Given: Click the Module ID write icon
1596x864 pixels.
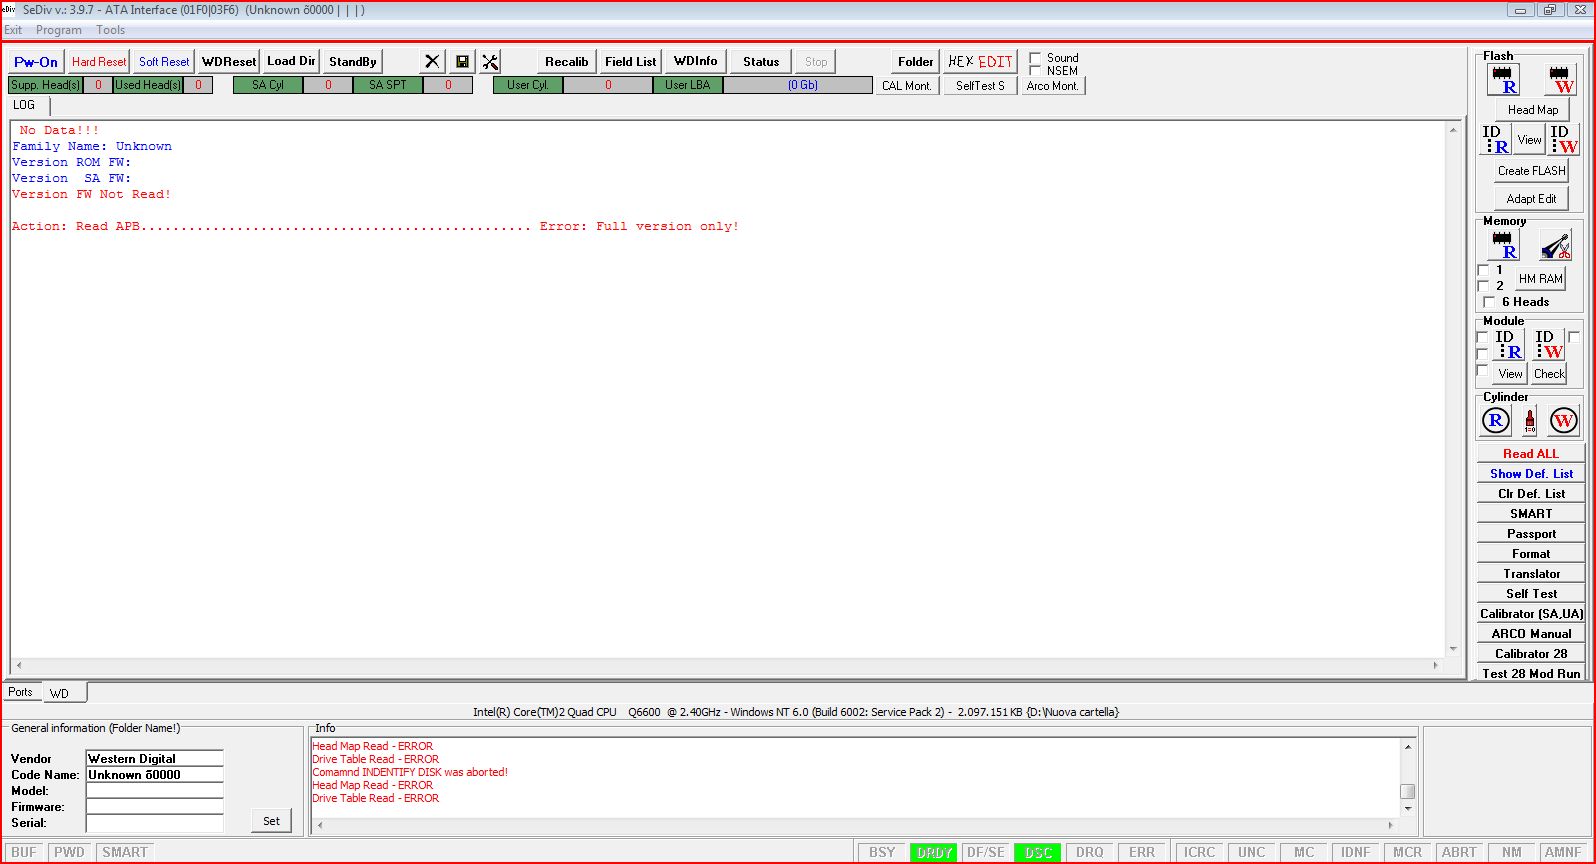Looking at the screenshot, I should pyautogui.click(x=1549, y=344).
